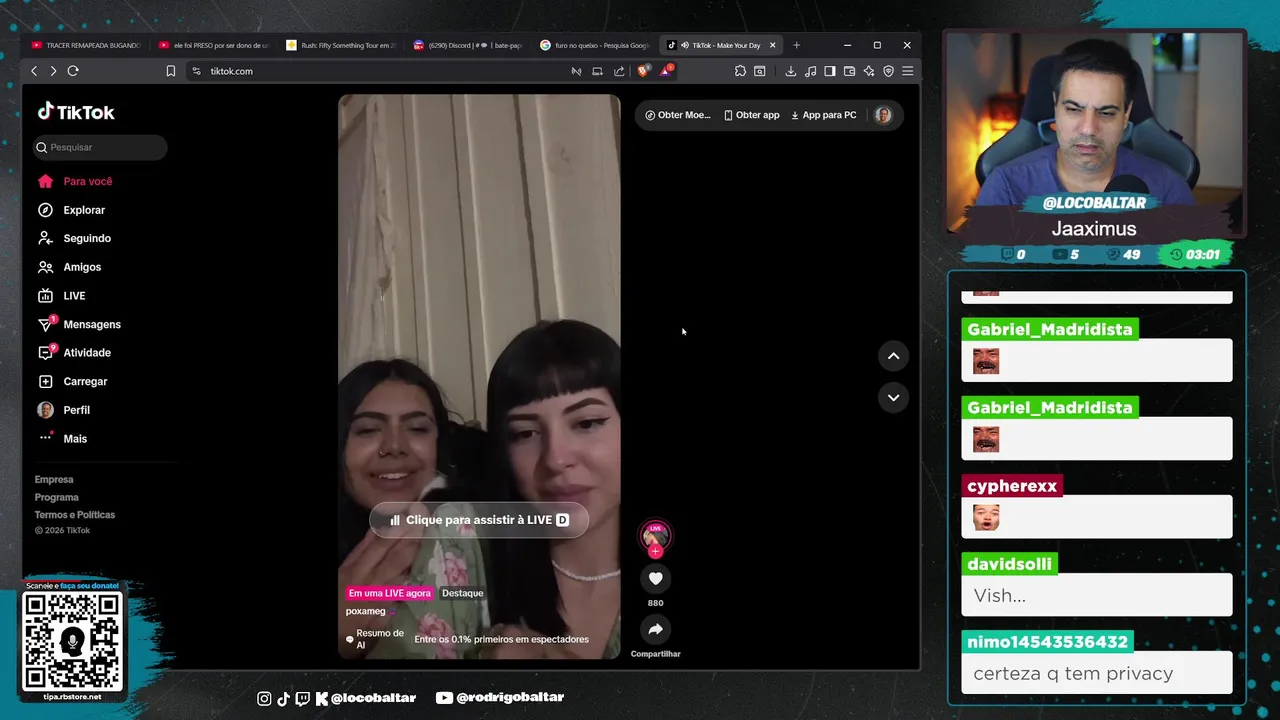Toggle the browser sidebar panel icon

(x=829, y=71)
